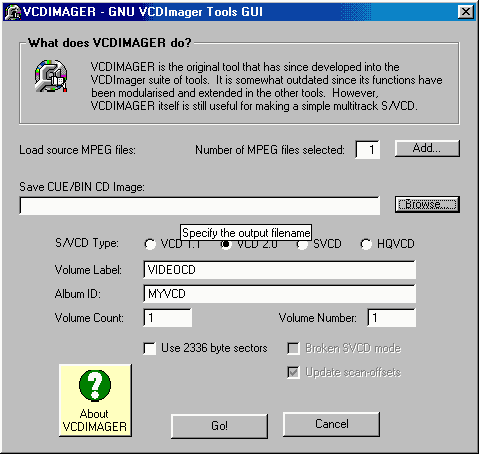Start image creation with Go!
Screen dimensions: 479x454
(219, 426)
